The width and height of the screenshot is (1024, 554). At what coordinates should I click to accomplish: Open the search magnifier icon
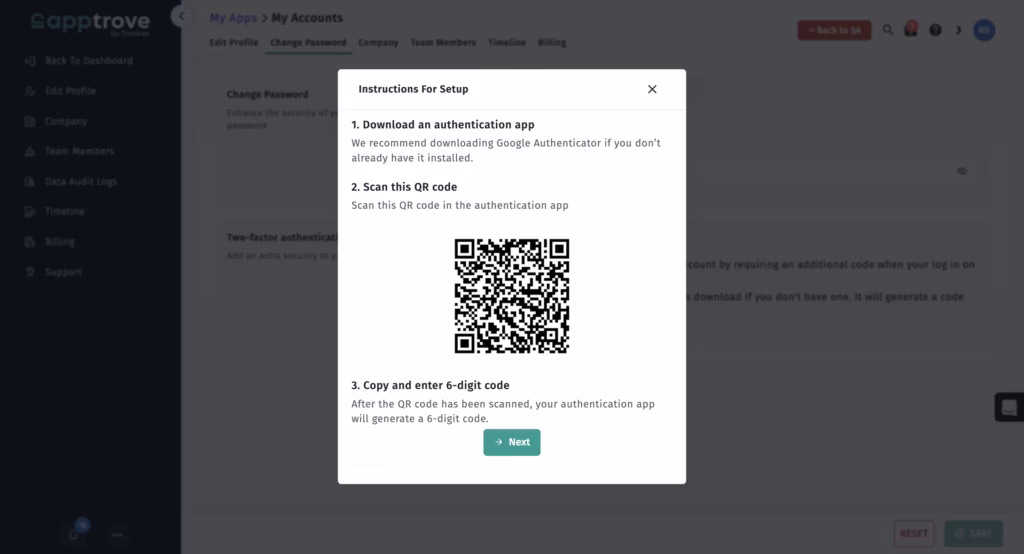(888, 30)
